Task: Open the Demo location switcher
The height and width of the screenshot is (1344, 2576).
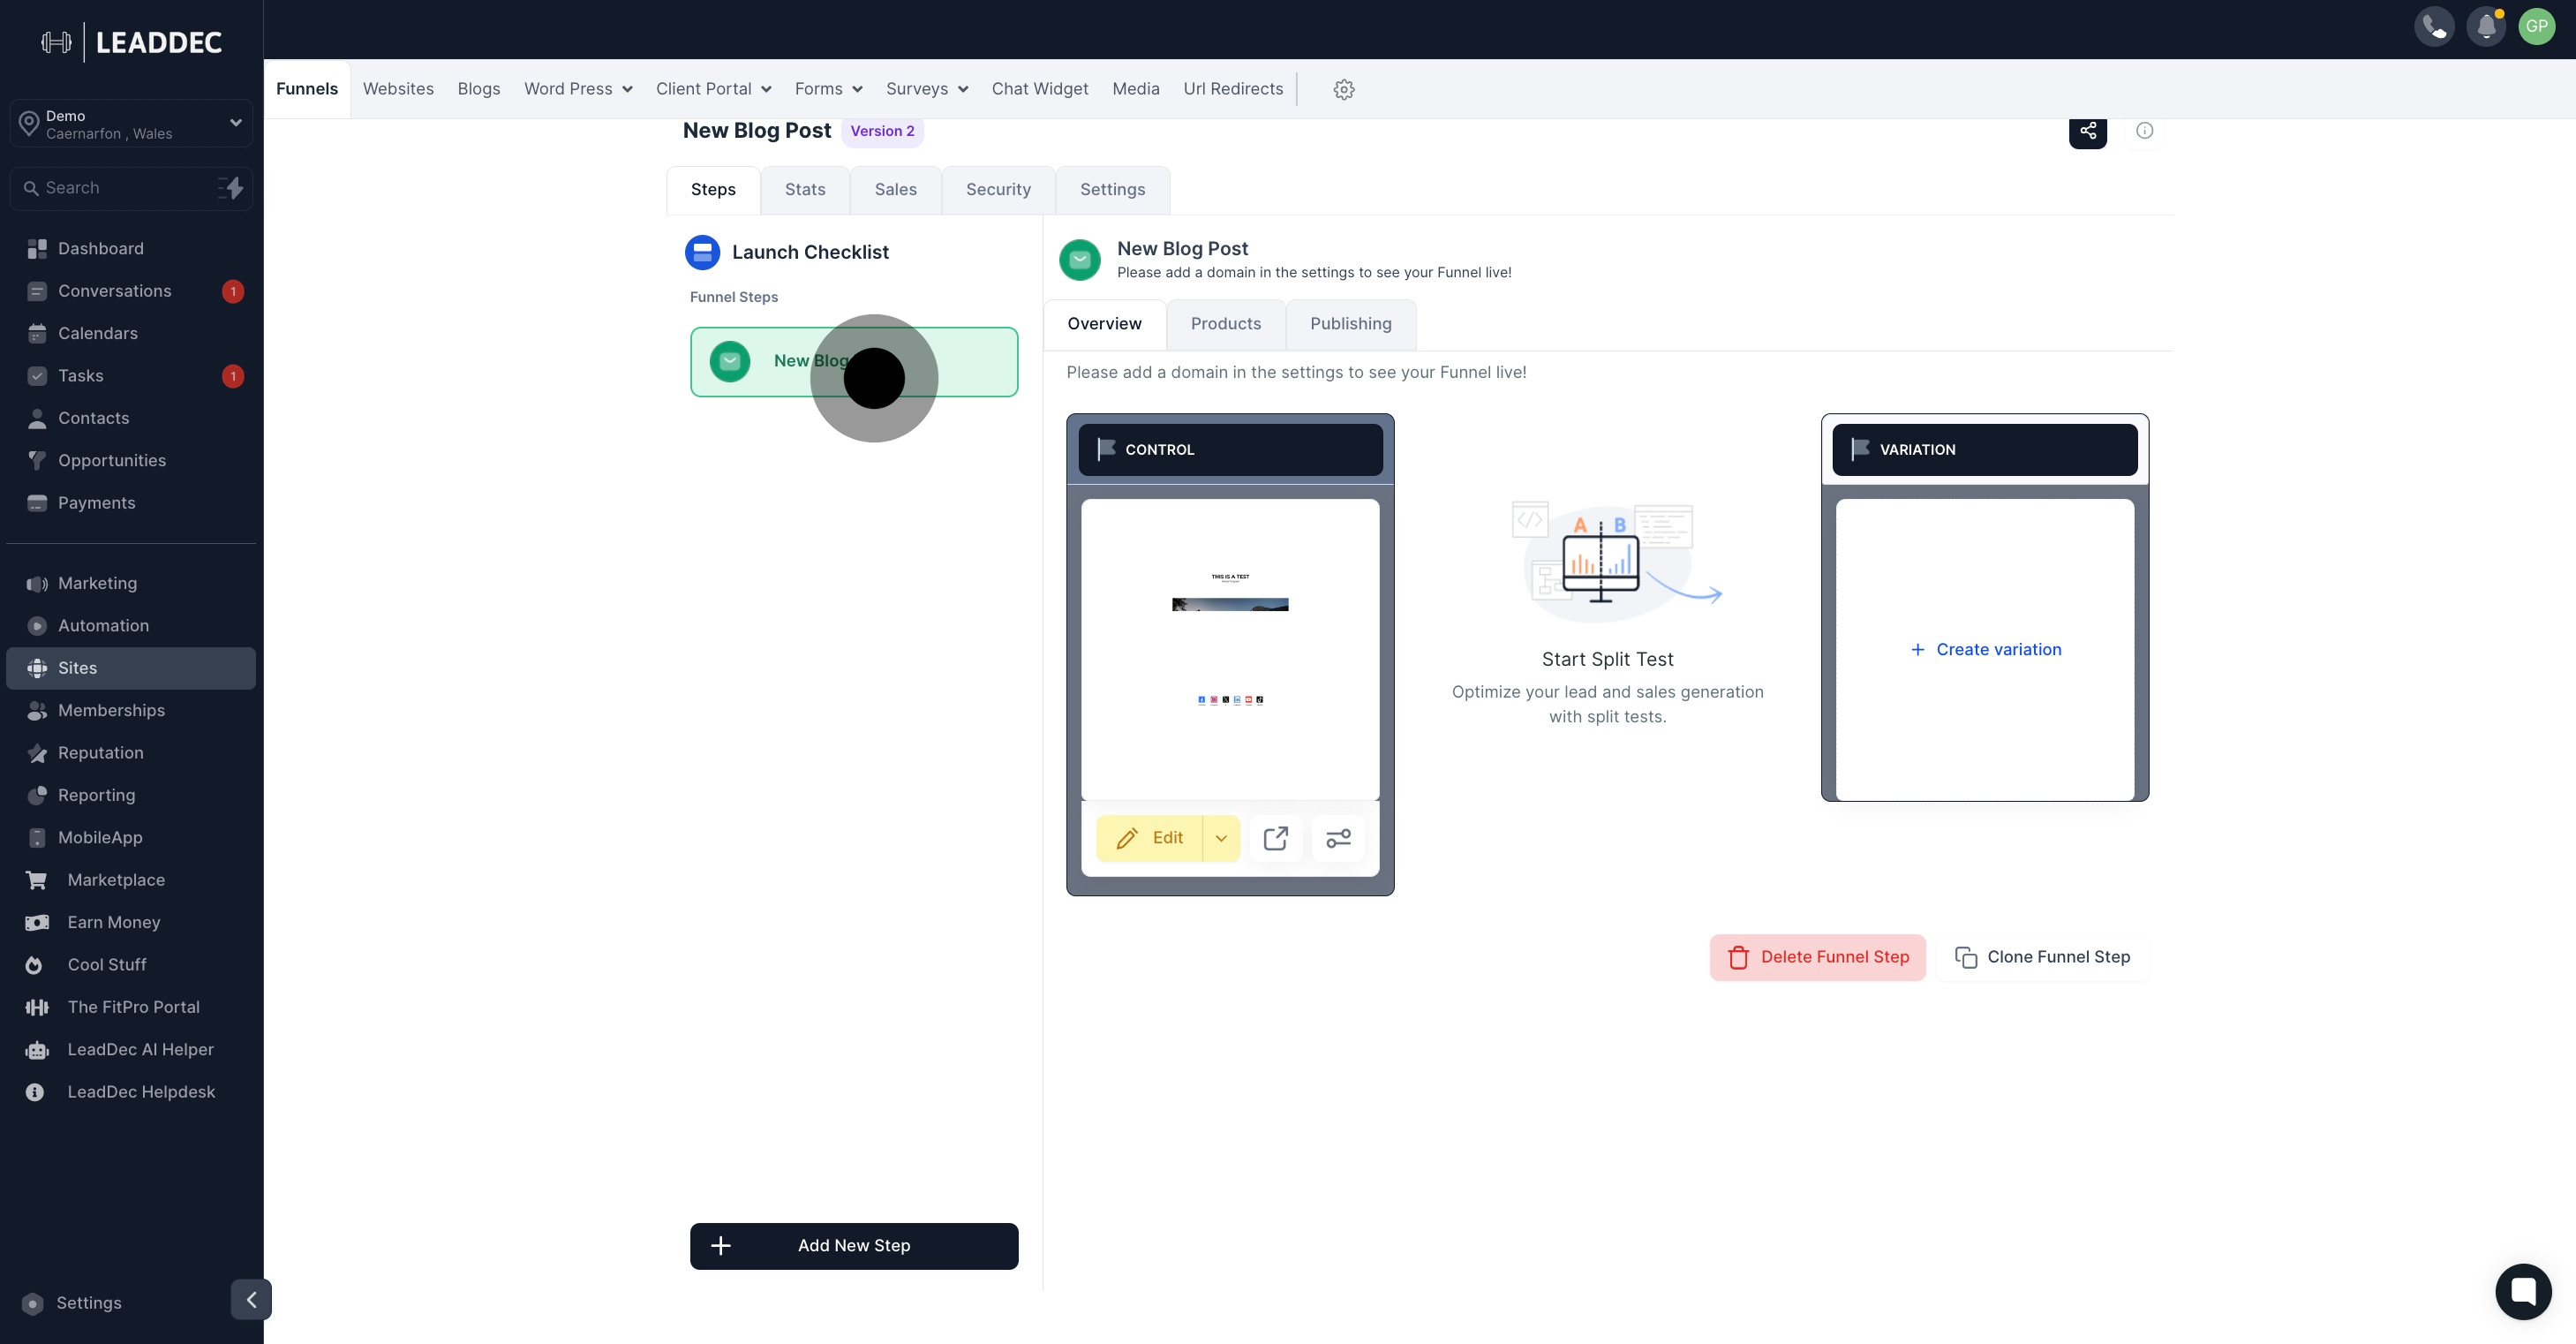Action: pyautogui.click(x=131, y=124)
